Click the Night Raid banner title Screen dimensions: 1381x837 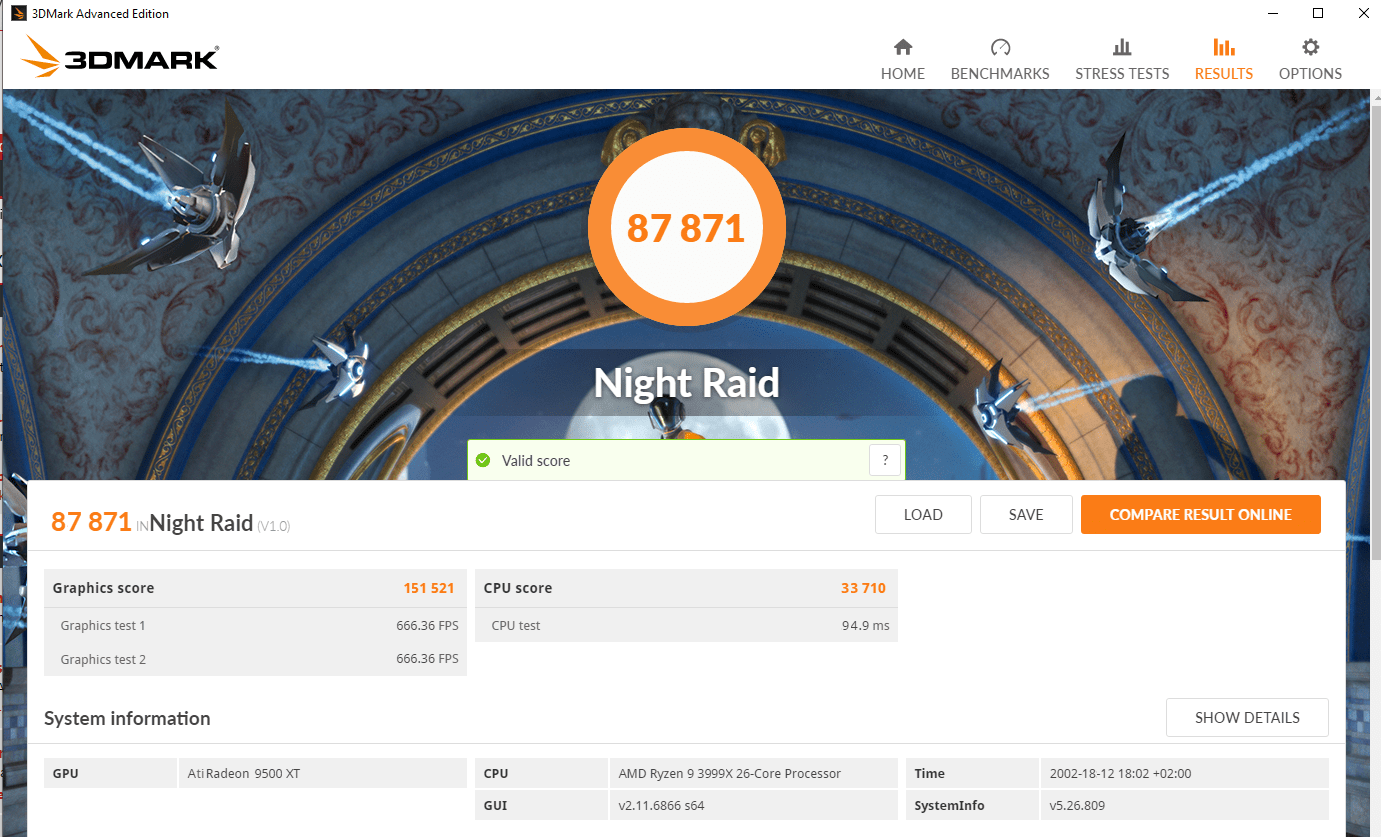click(686, 383)
